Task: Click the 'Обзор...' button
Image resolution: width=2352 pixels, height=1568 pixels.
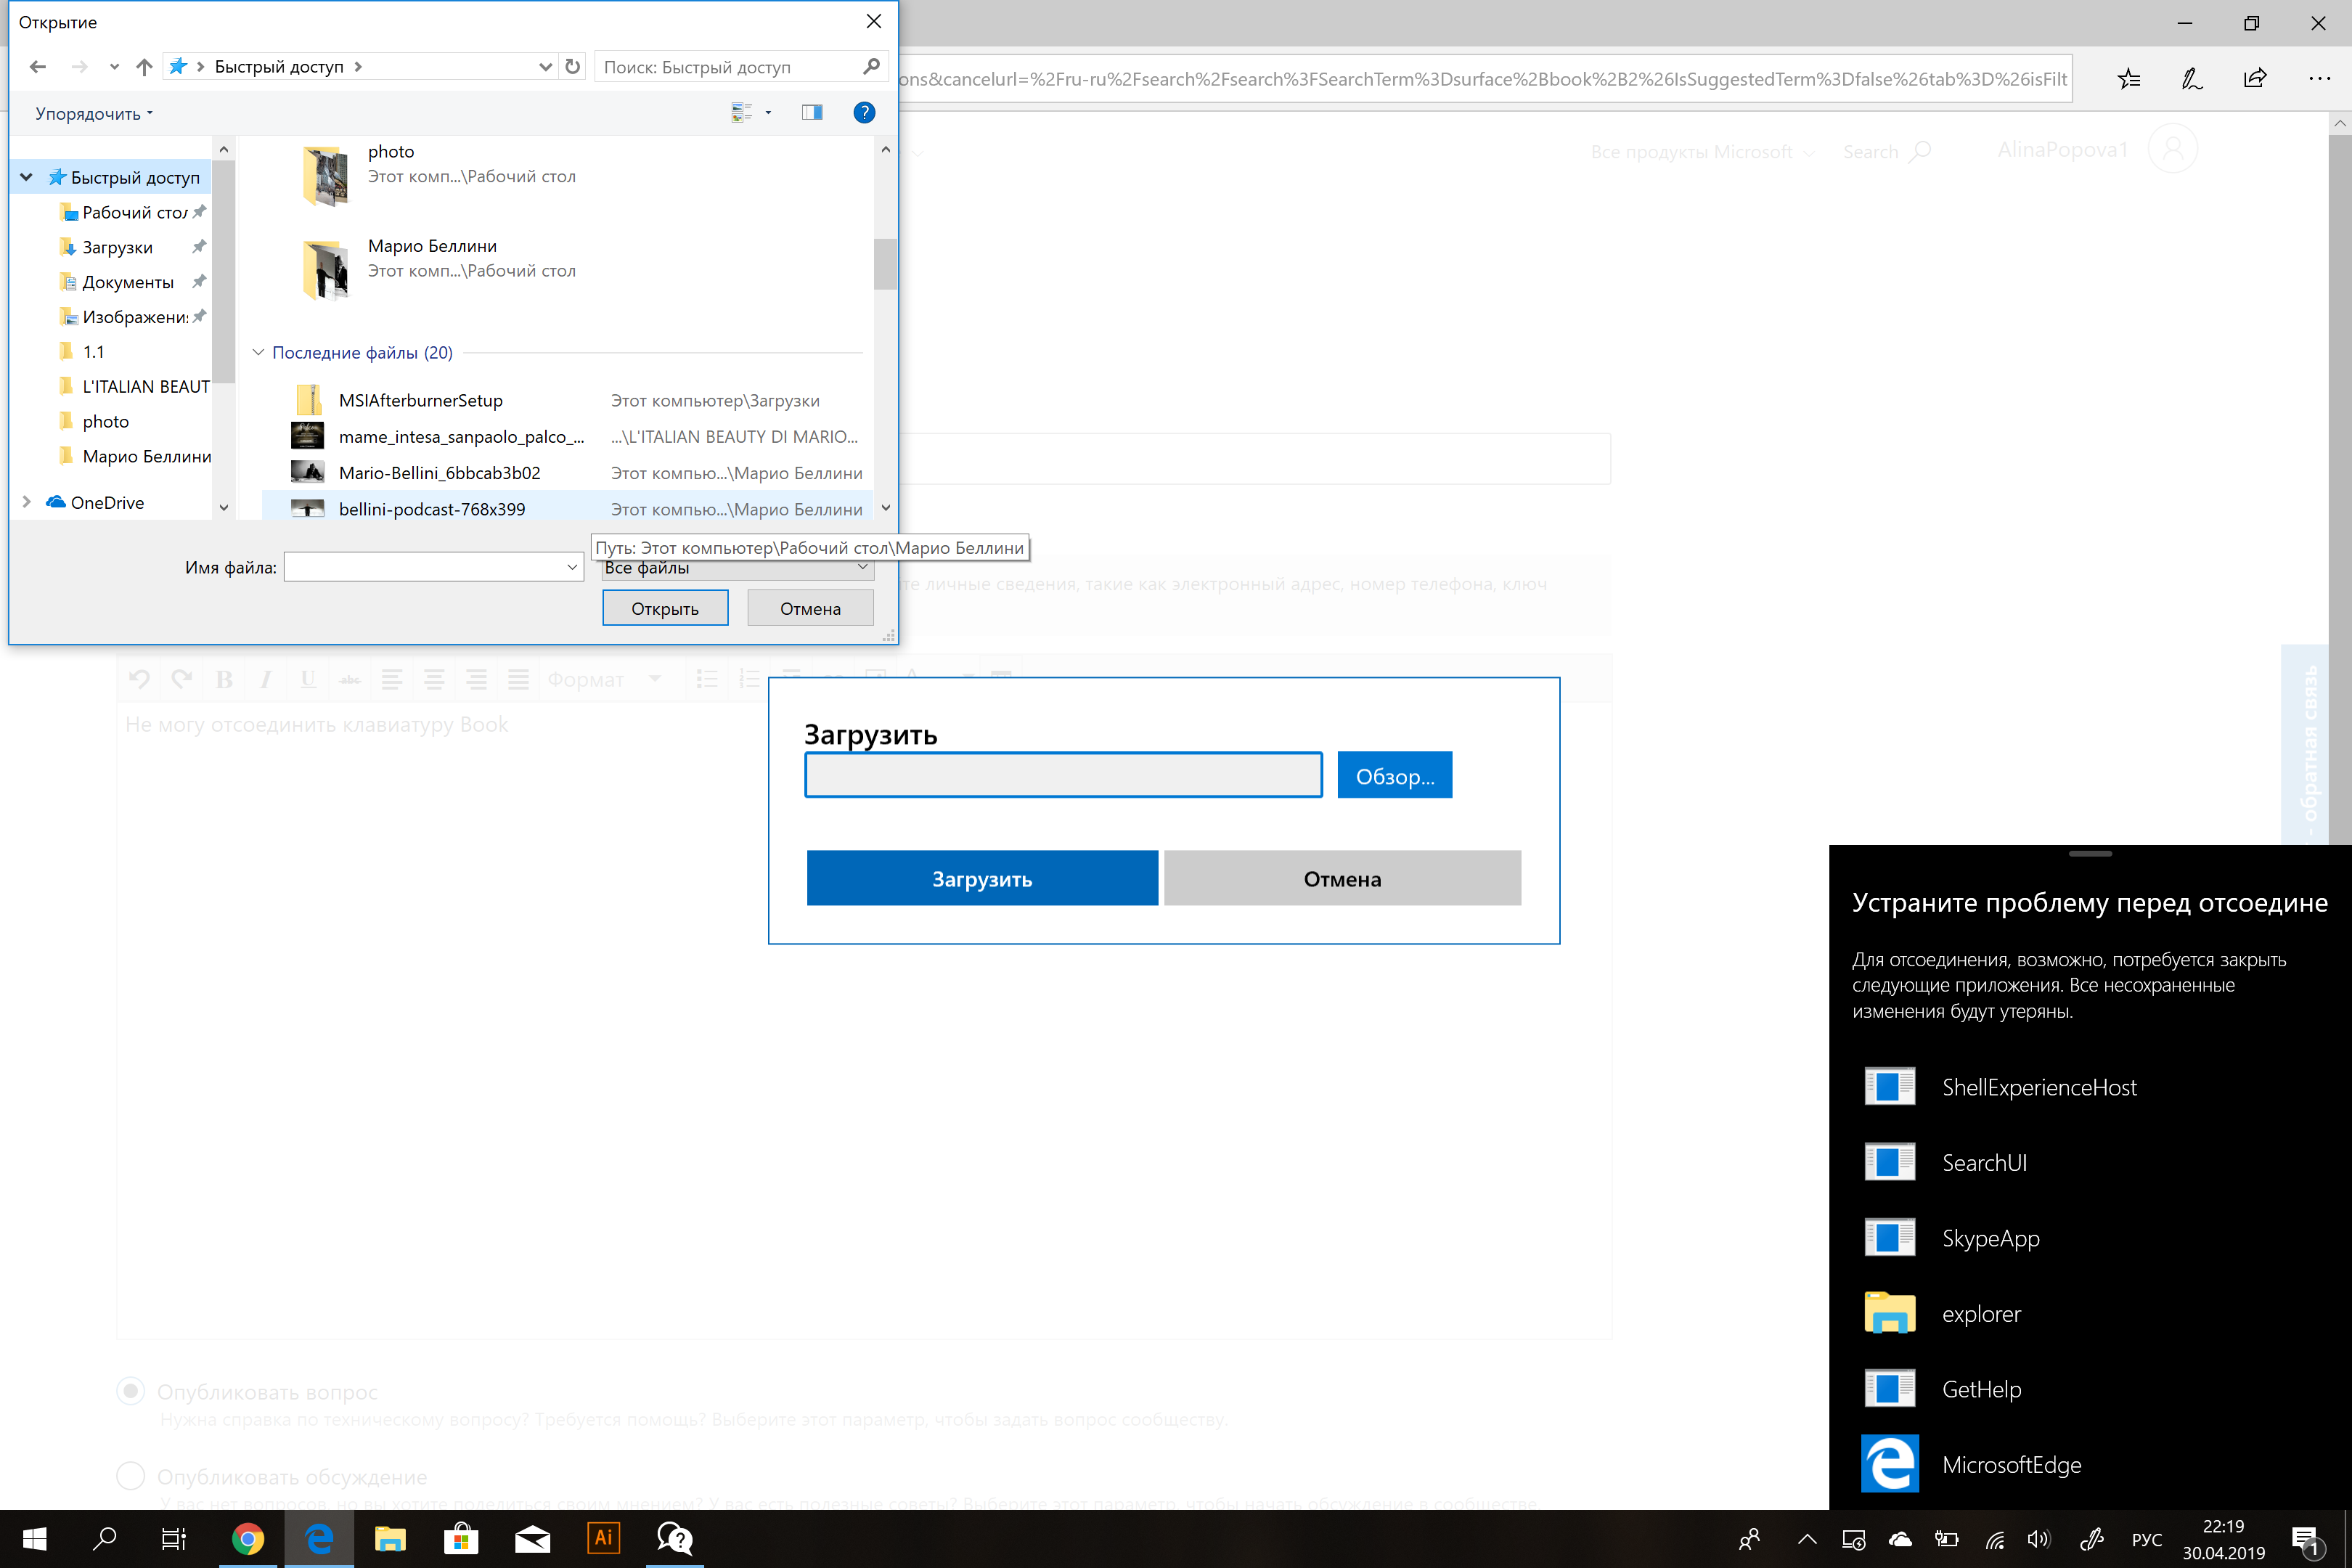Action: (1394, 776)
